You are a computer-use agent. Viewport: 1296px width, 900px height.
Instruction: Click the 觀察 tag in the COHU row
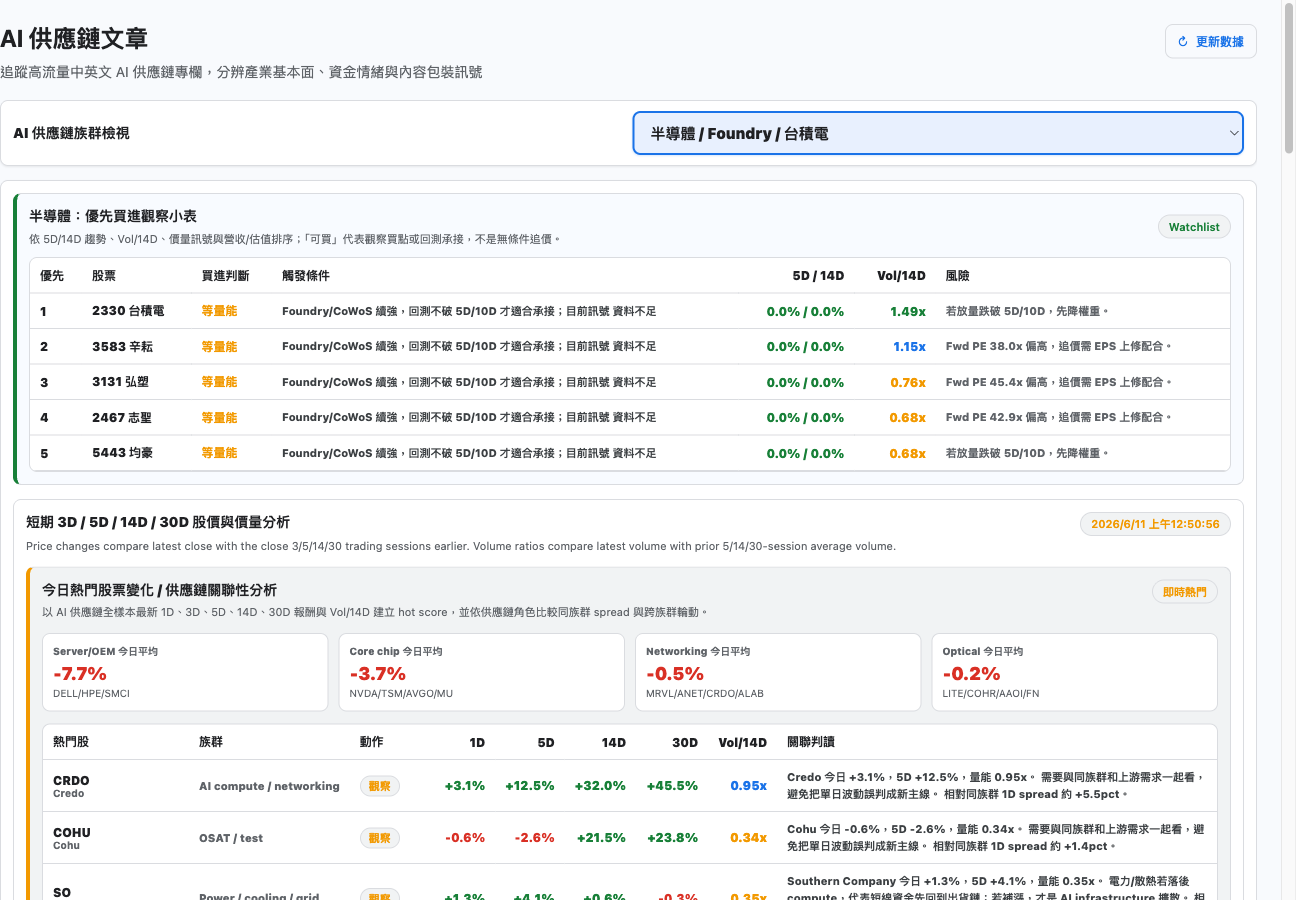tap(380, 838)
